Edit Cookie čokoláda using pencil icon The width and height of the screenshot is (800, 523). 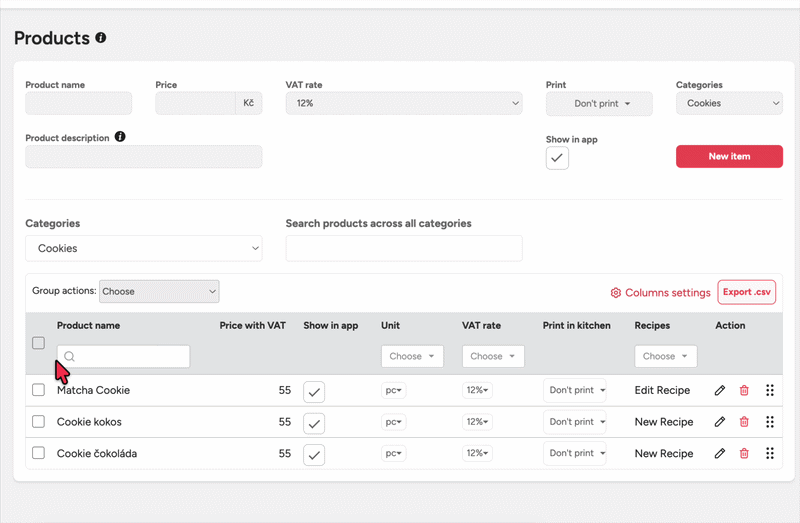720,453
